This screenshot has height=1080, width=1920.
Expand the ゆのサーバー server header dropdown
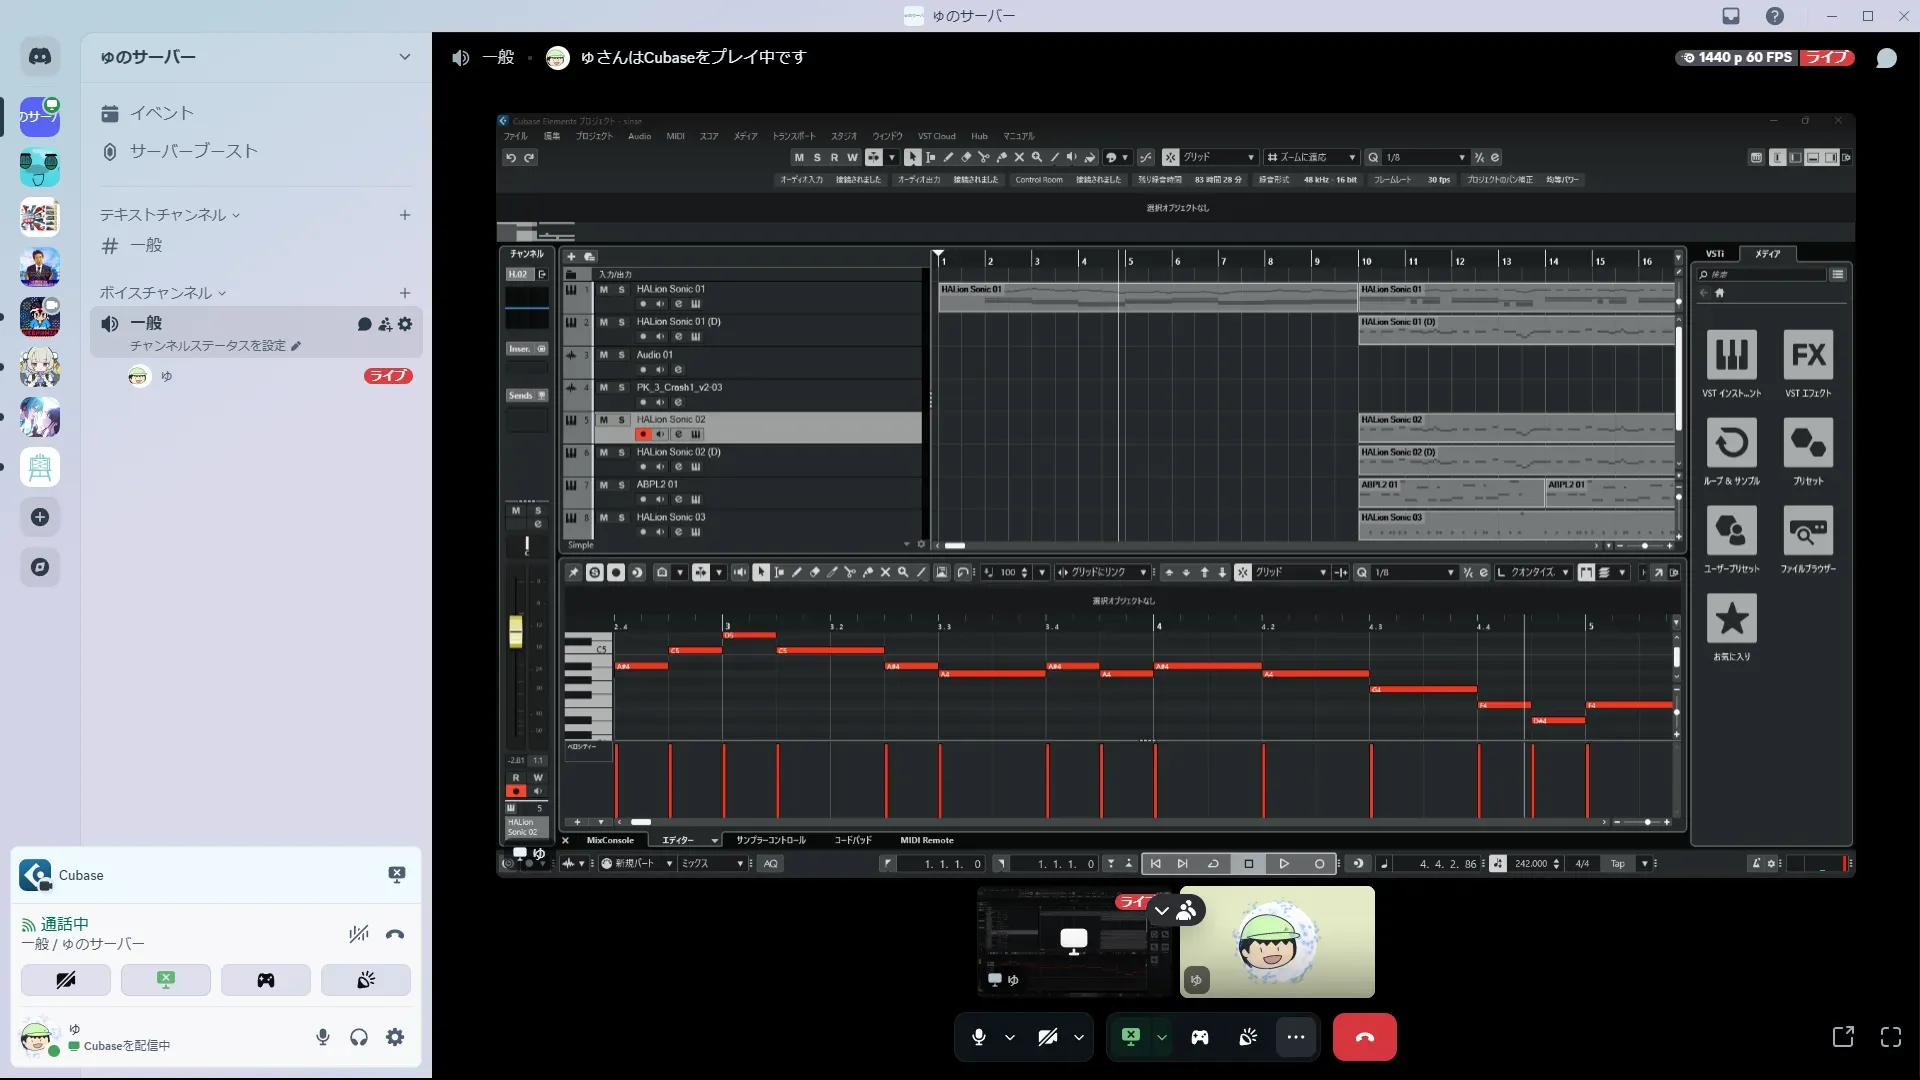coord(404,57)
